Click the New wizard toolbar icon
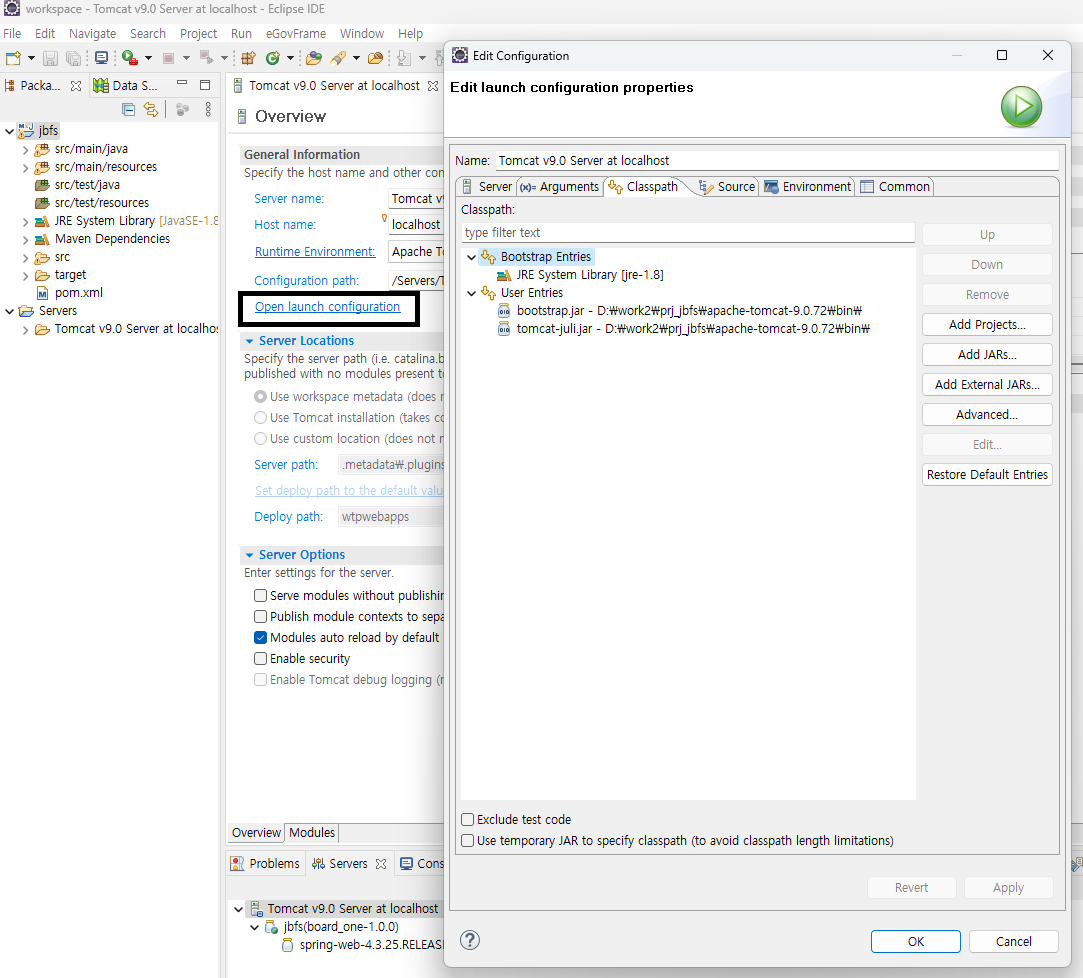1083x978 pixels. click(x=12, y=58)
